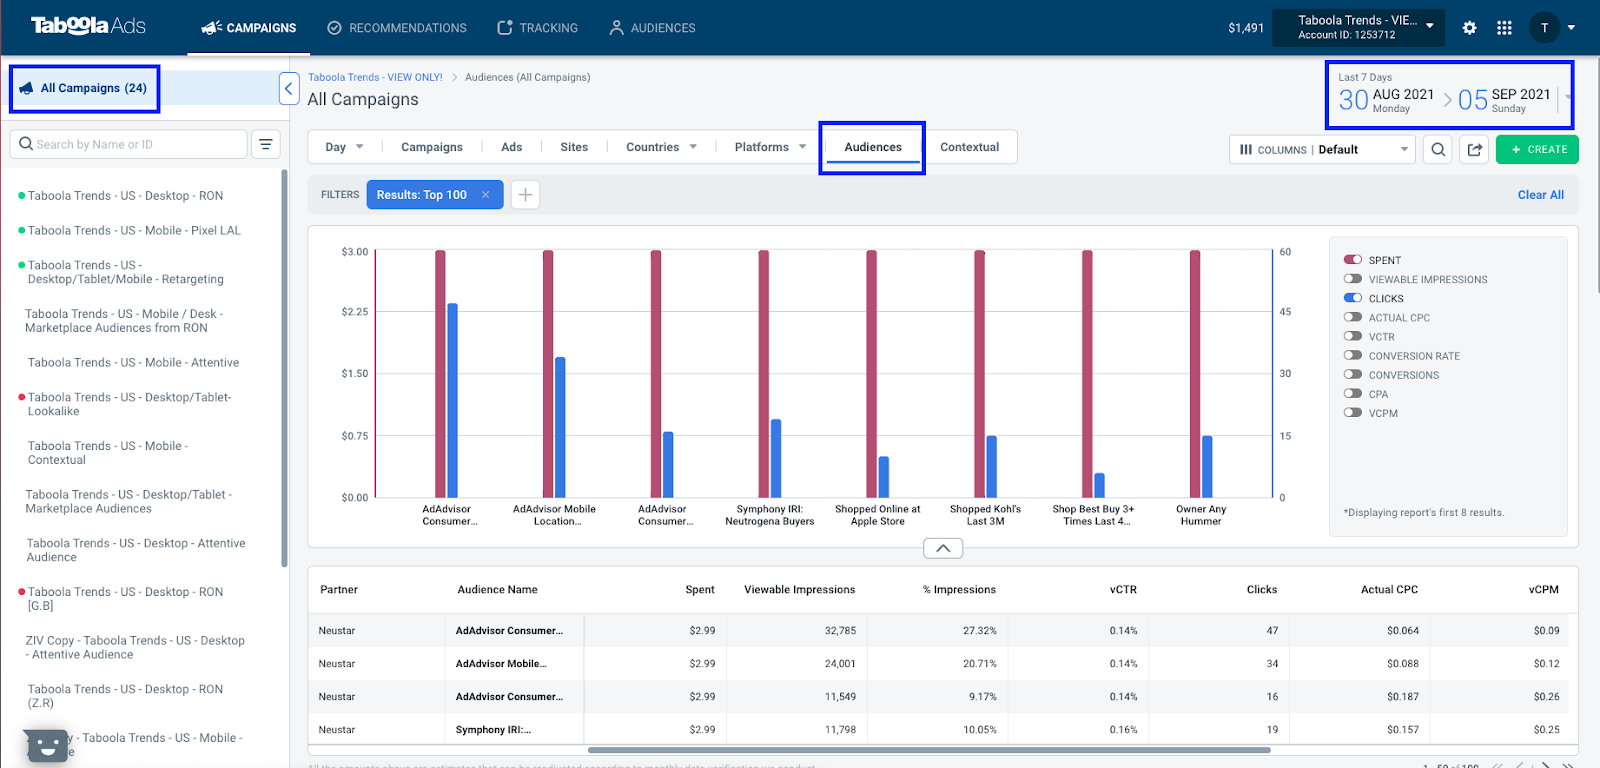Disable the Clicks chart metric
1600x768 pixels.
click(x=1353, y=298)
